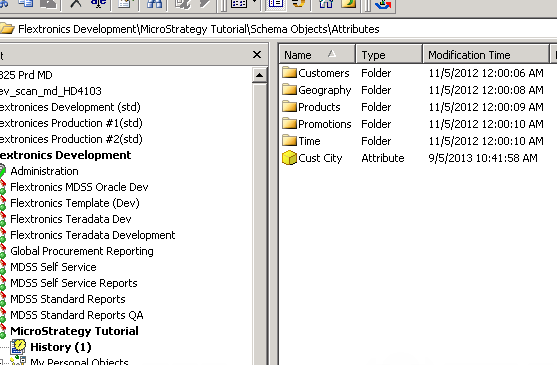The height and width of the screenshot is (365, 557).
Task: Click the 11/5/2012 12:00:08 AM timestamp
Action: tap(486, 90)
